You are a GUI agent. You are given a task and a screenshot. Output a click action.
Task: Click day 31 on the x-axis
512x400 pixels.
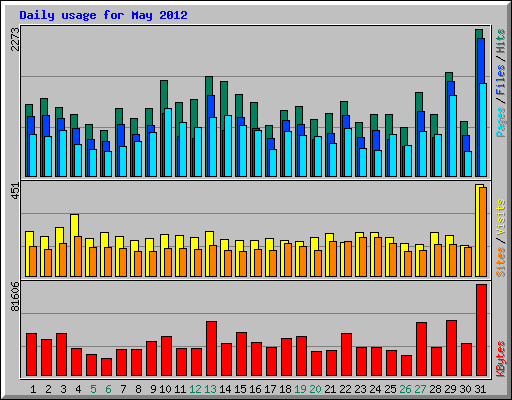pos(480,389)
